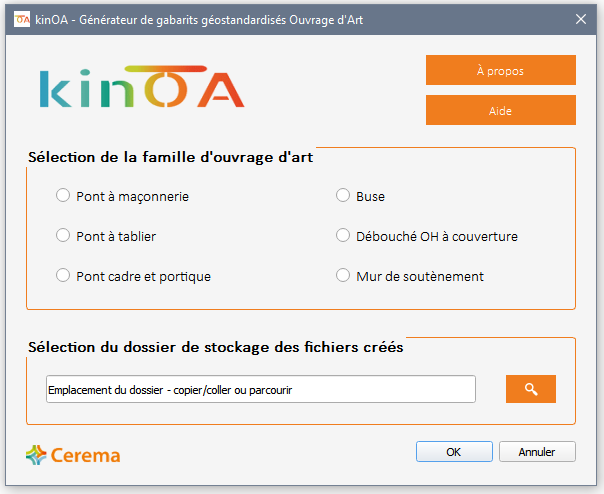Click the large kinOA logo
The width and height of the screenshot is (604, 494).
tap(142, 88)
